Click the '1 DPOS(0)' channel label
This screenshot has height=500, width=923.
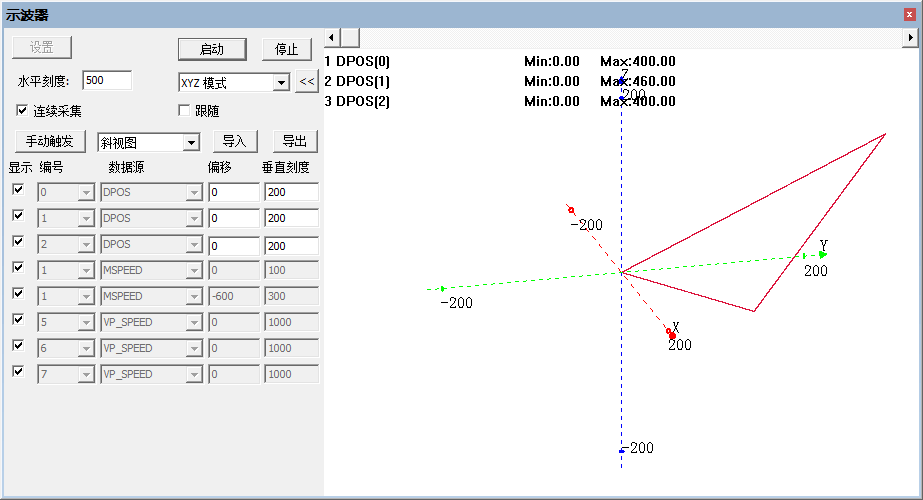tap(357, 61)
